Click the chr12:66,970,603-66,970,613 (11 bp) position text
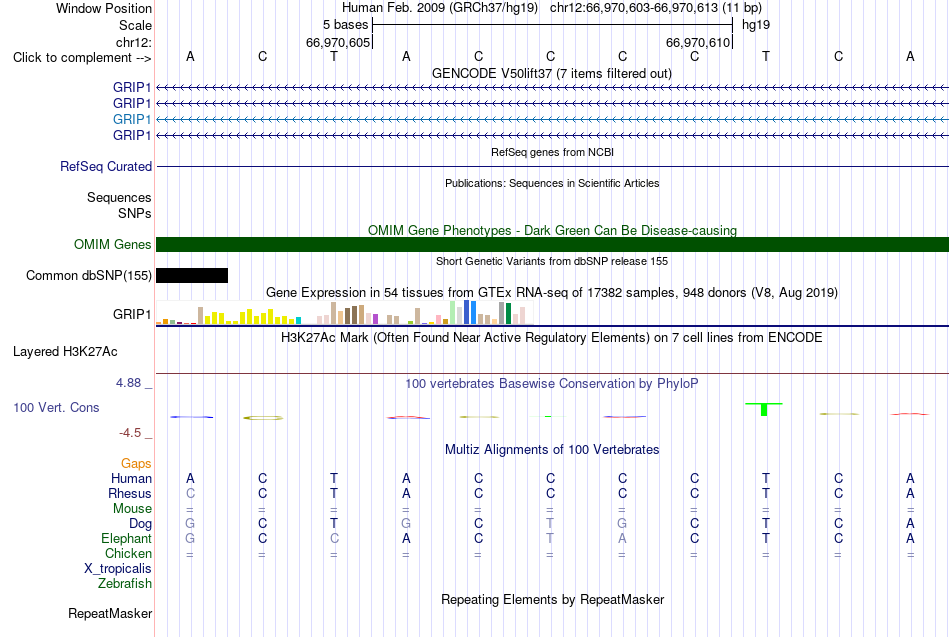950x637 pixels. (x=656, y=8)
